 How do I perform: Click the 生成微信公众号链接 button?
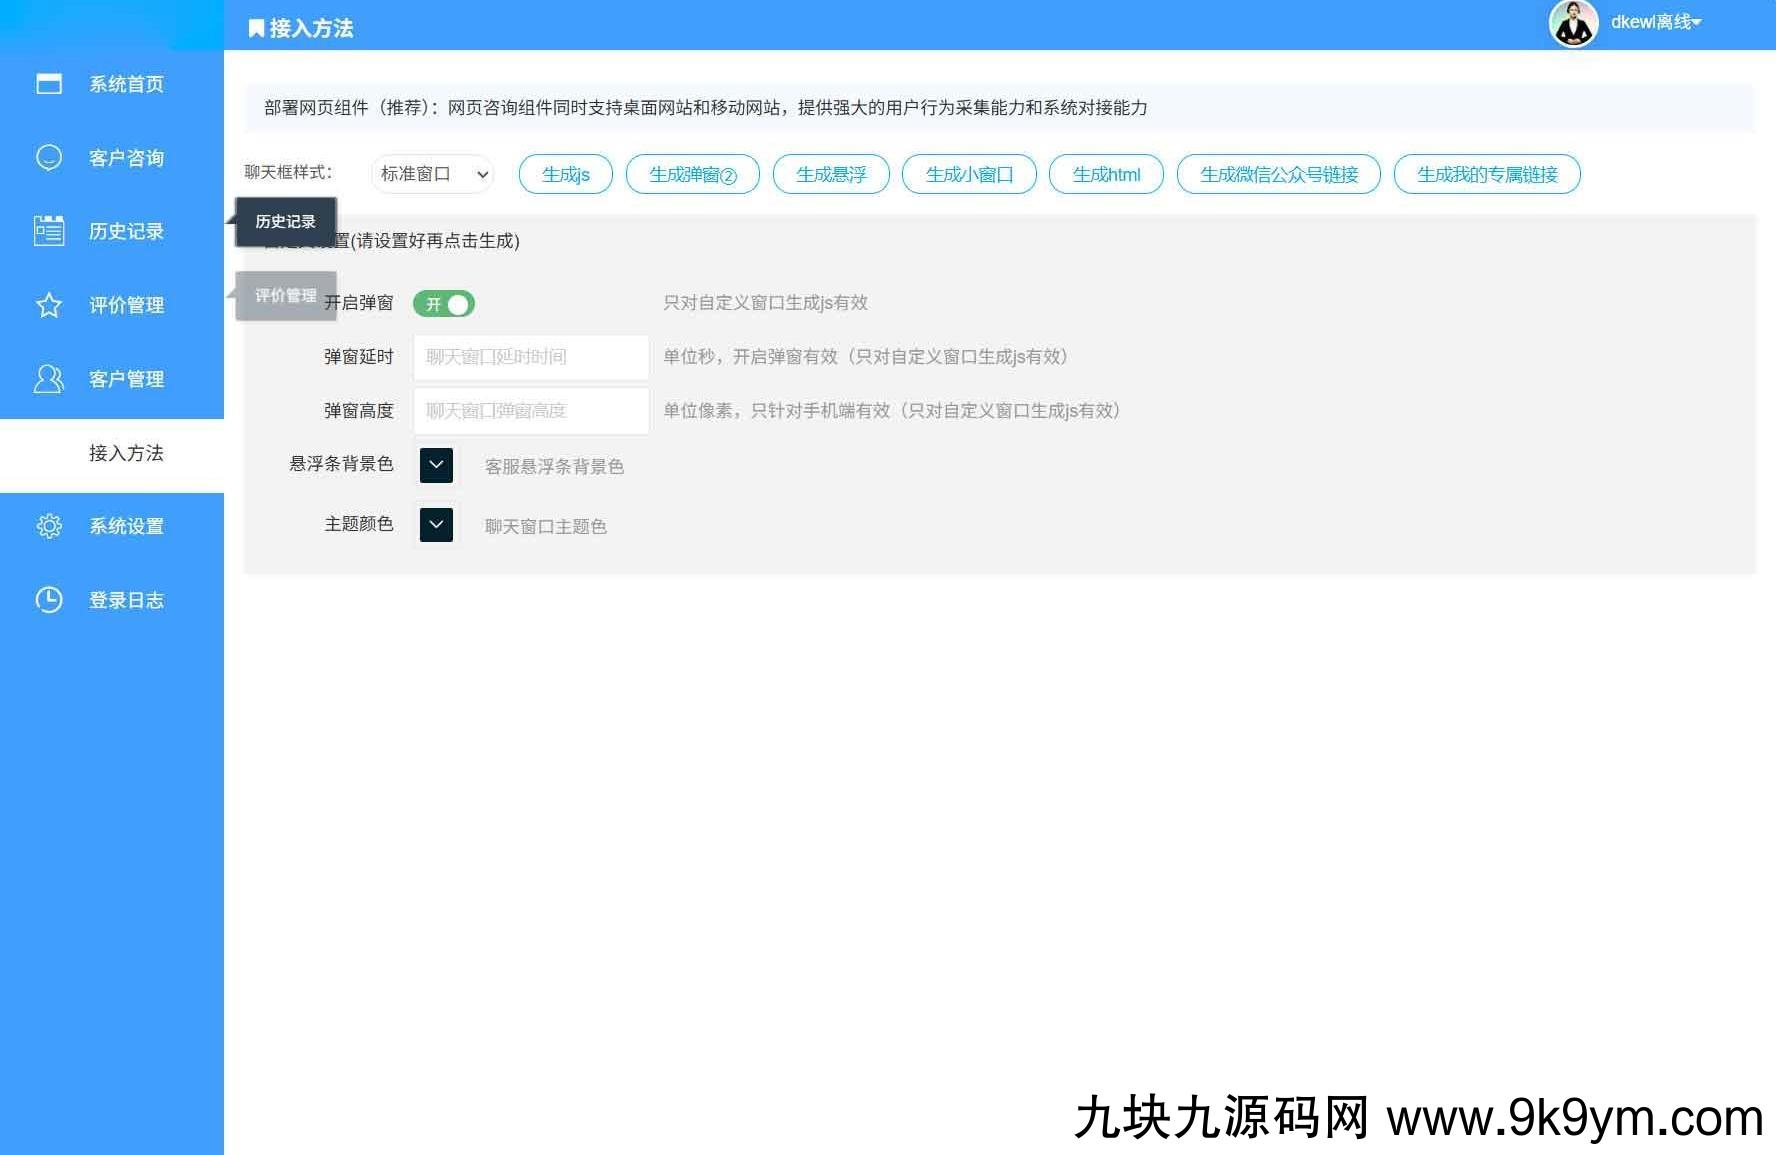pos(1278,174)
